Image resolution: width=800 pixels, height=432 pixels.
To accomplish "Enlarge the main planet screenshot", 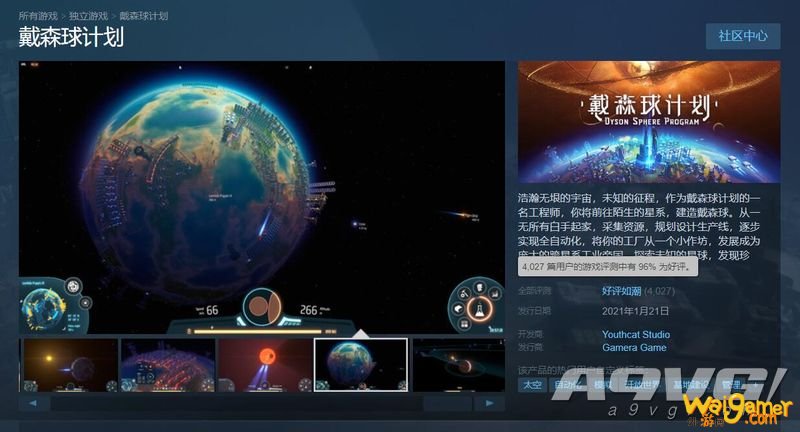I will coord(262,197).
